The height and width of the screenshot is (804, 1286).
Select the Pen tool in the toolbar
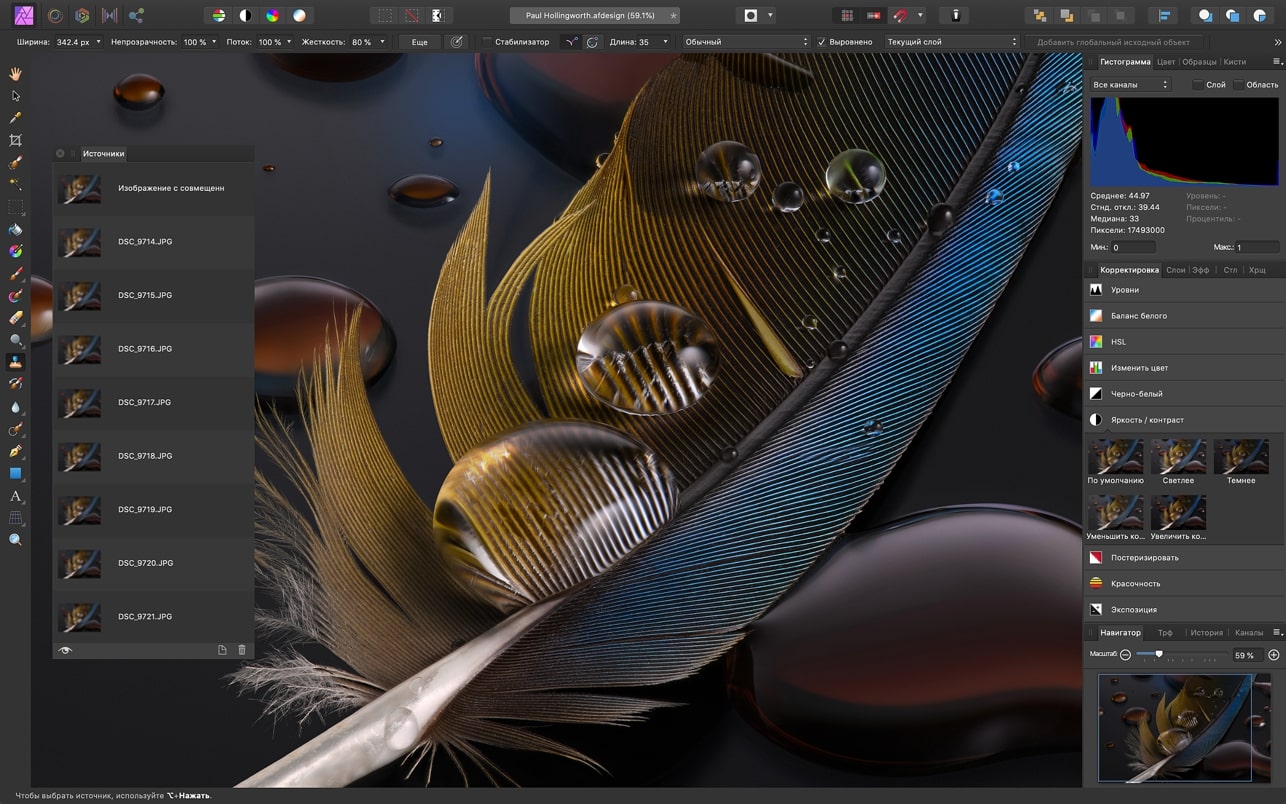coord(15,451)
